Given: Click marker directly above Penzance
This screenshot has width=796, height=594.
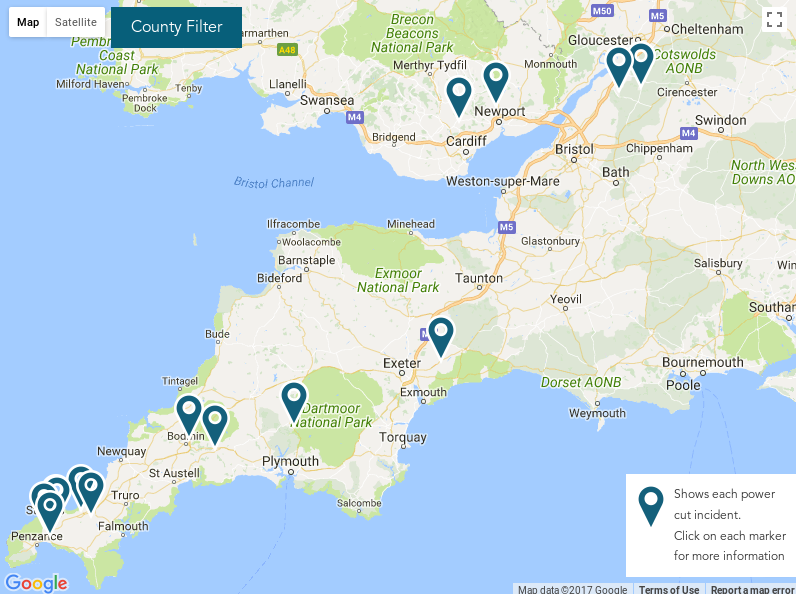Looking at the screenshot, I should pos(50,511).
